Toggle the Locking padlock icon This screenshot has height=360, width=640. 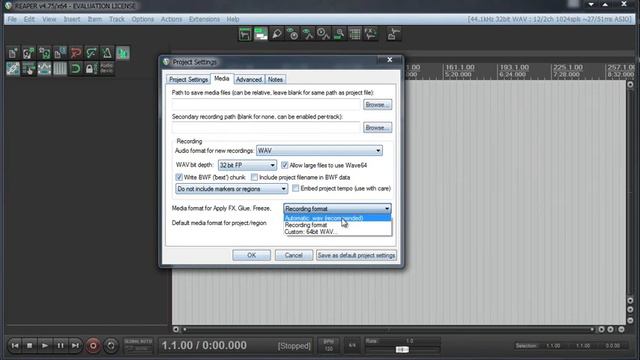click(91, 69)
